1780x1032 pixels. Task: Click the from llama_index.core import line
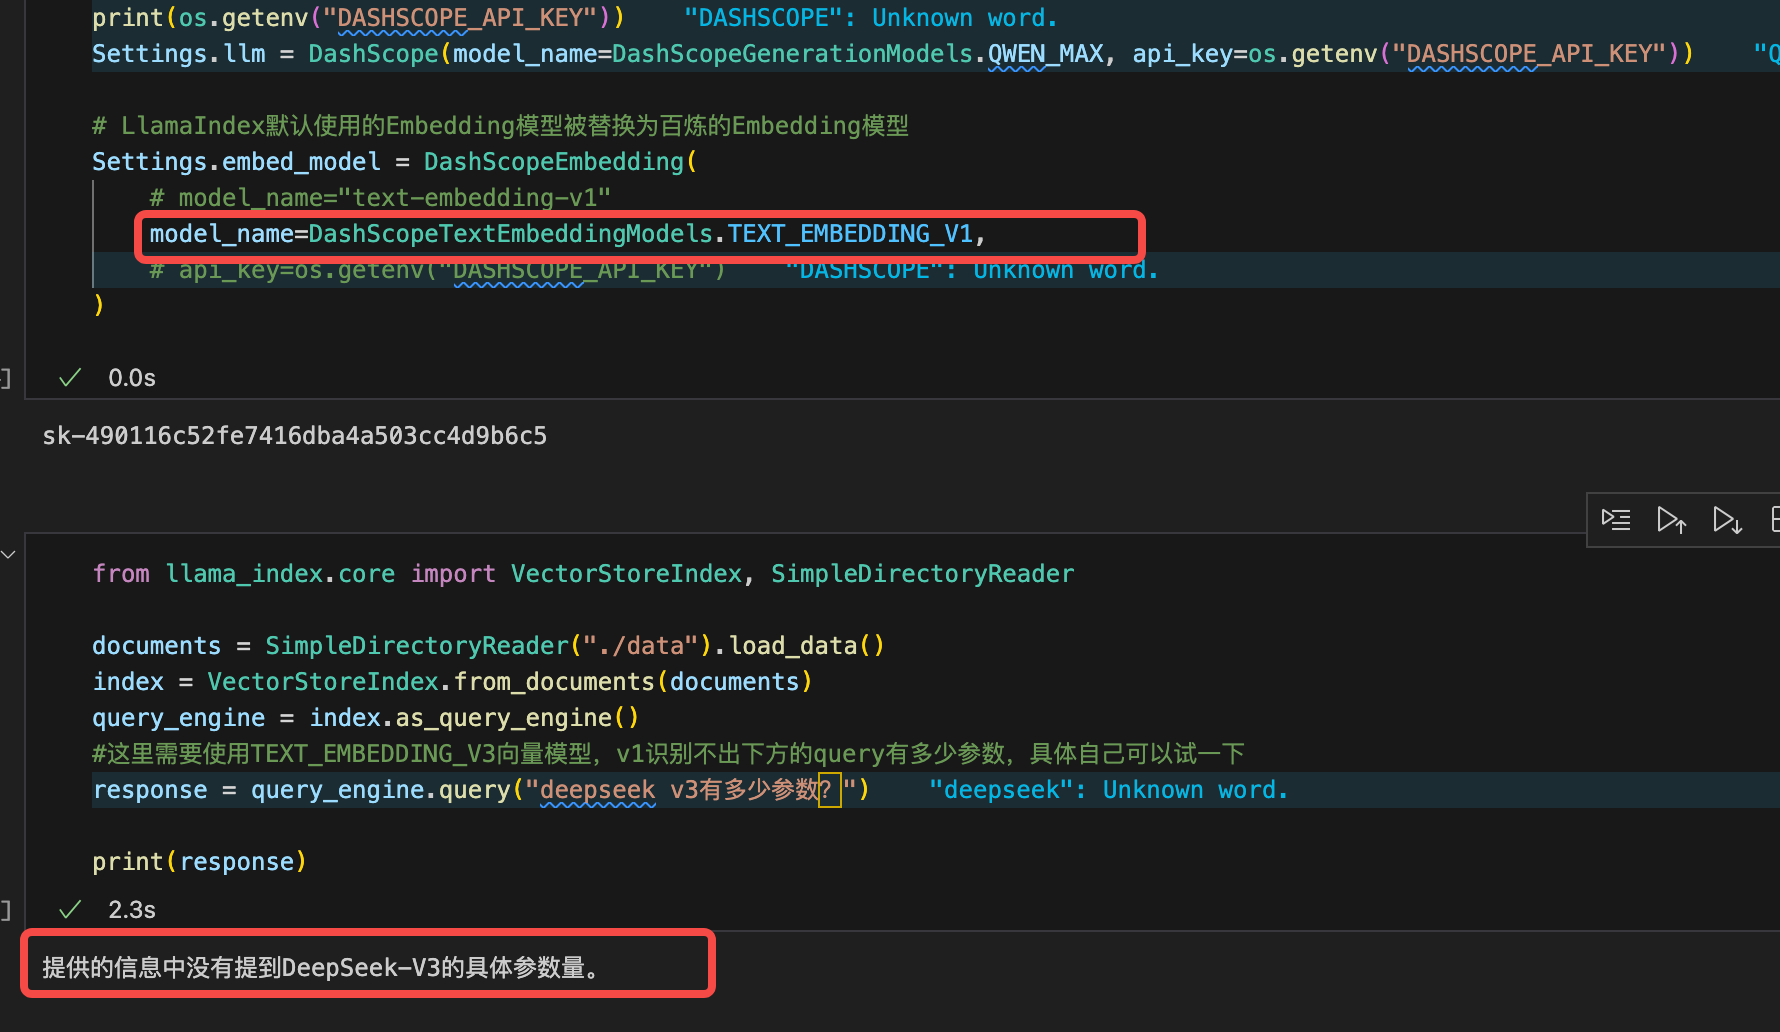click(x=583, y=574)
